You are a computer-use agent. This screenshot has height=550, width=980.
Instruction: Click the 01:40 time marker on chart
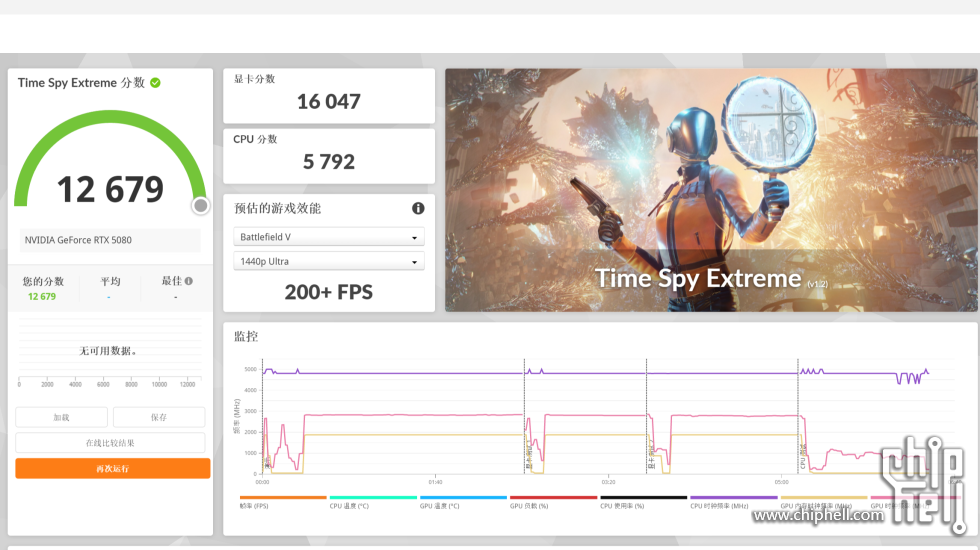[x=436, y=482]
